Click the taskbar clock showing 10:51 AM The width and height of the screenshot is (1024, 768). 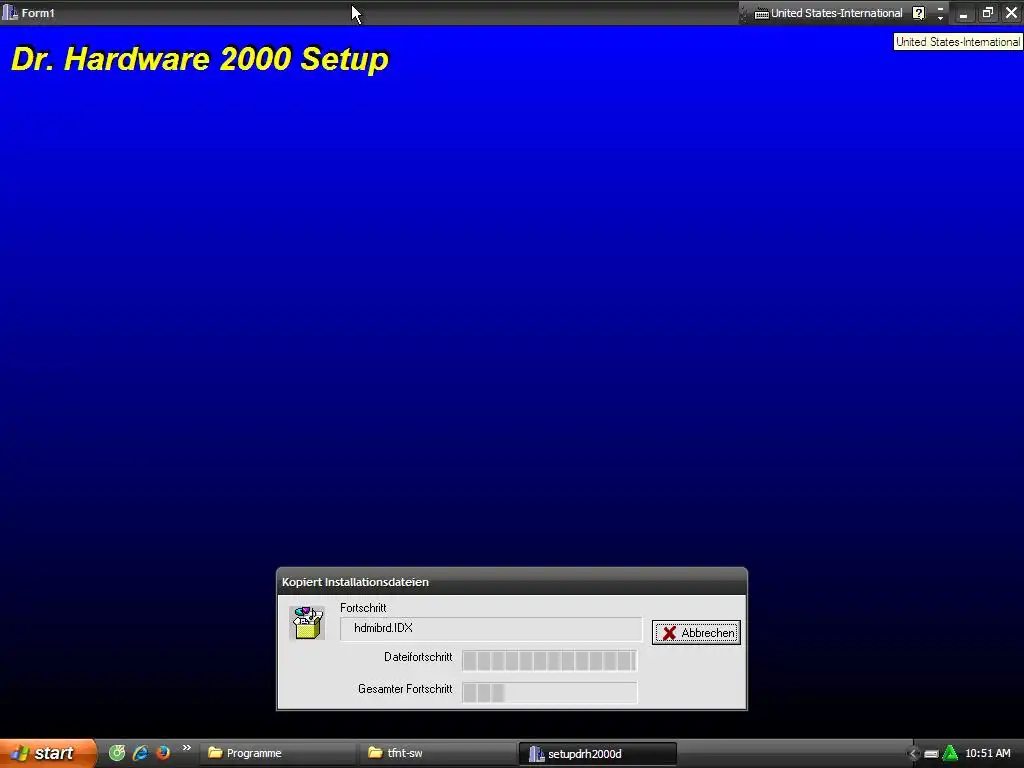tap(987, 753)
